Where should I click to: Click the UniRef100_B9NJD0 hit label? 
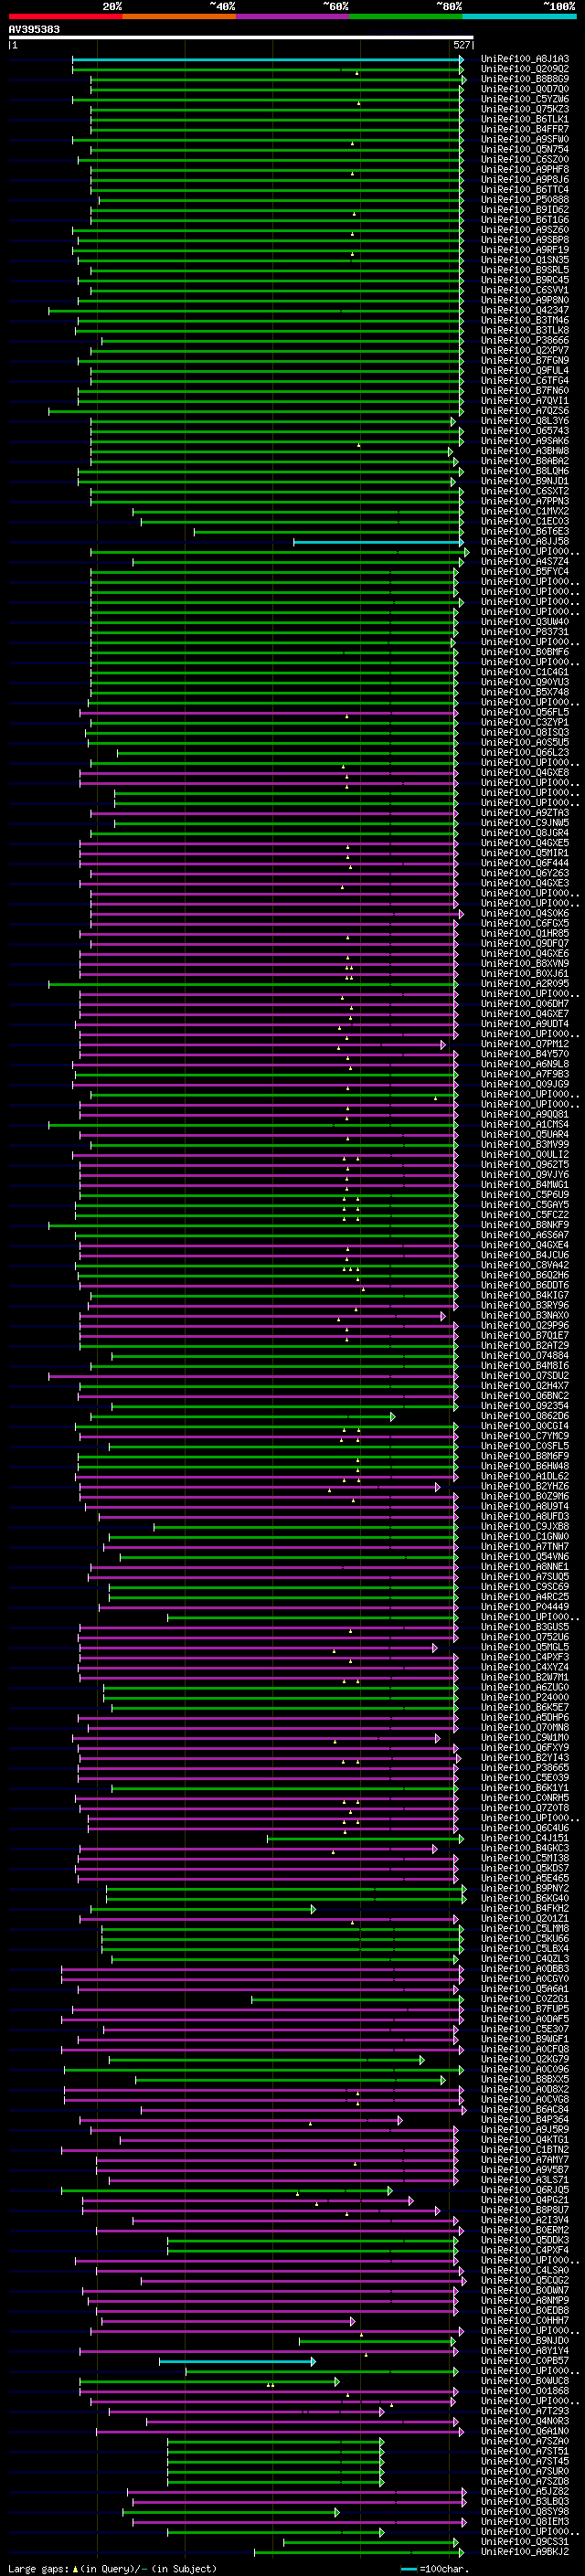click(525, 2341)
